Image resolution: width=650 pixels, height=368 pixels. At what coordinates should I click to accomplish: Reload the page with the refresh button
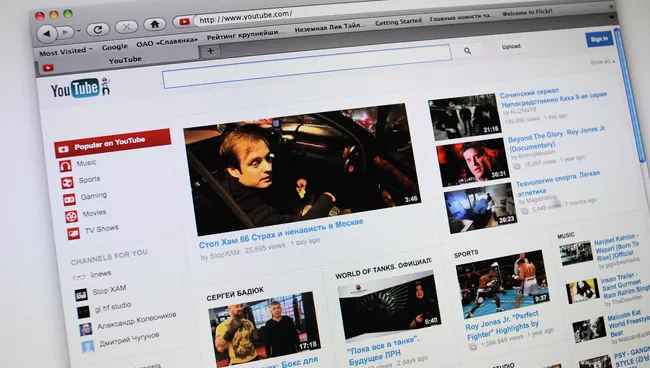pyautogui.click(x=98, y=29)
